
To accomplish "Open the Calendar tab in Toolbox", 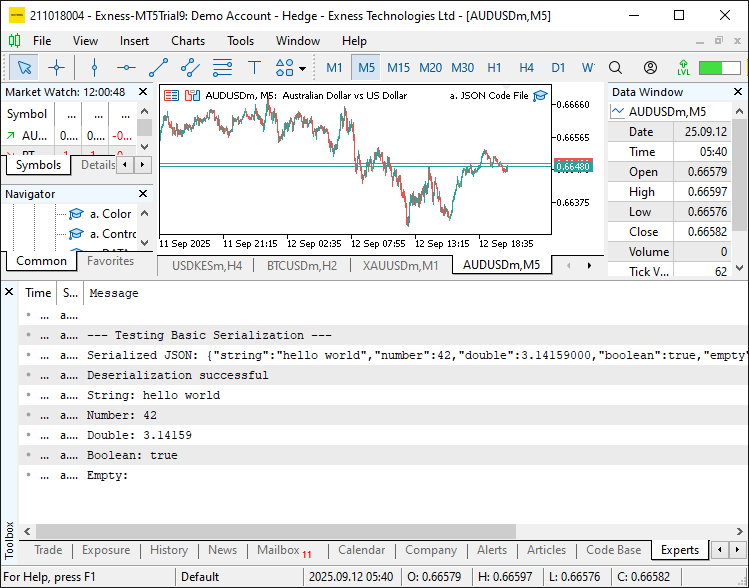I will tap(362, 550).
